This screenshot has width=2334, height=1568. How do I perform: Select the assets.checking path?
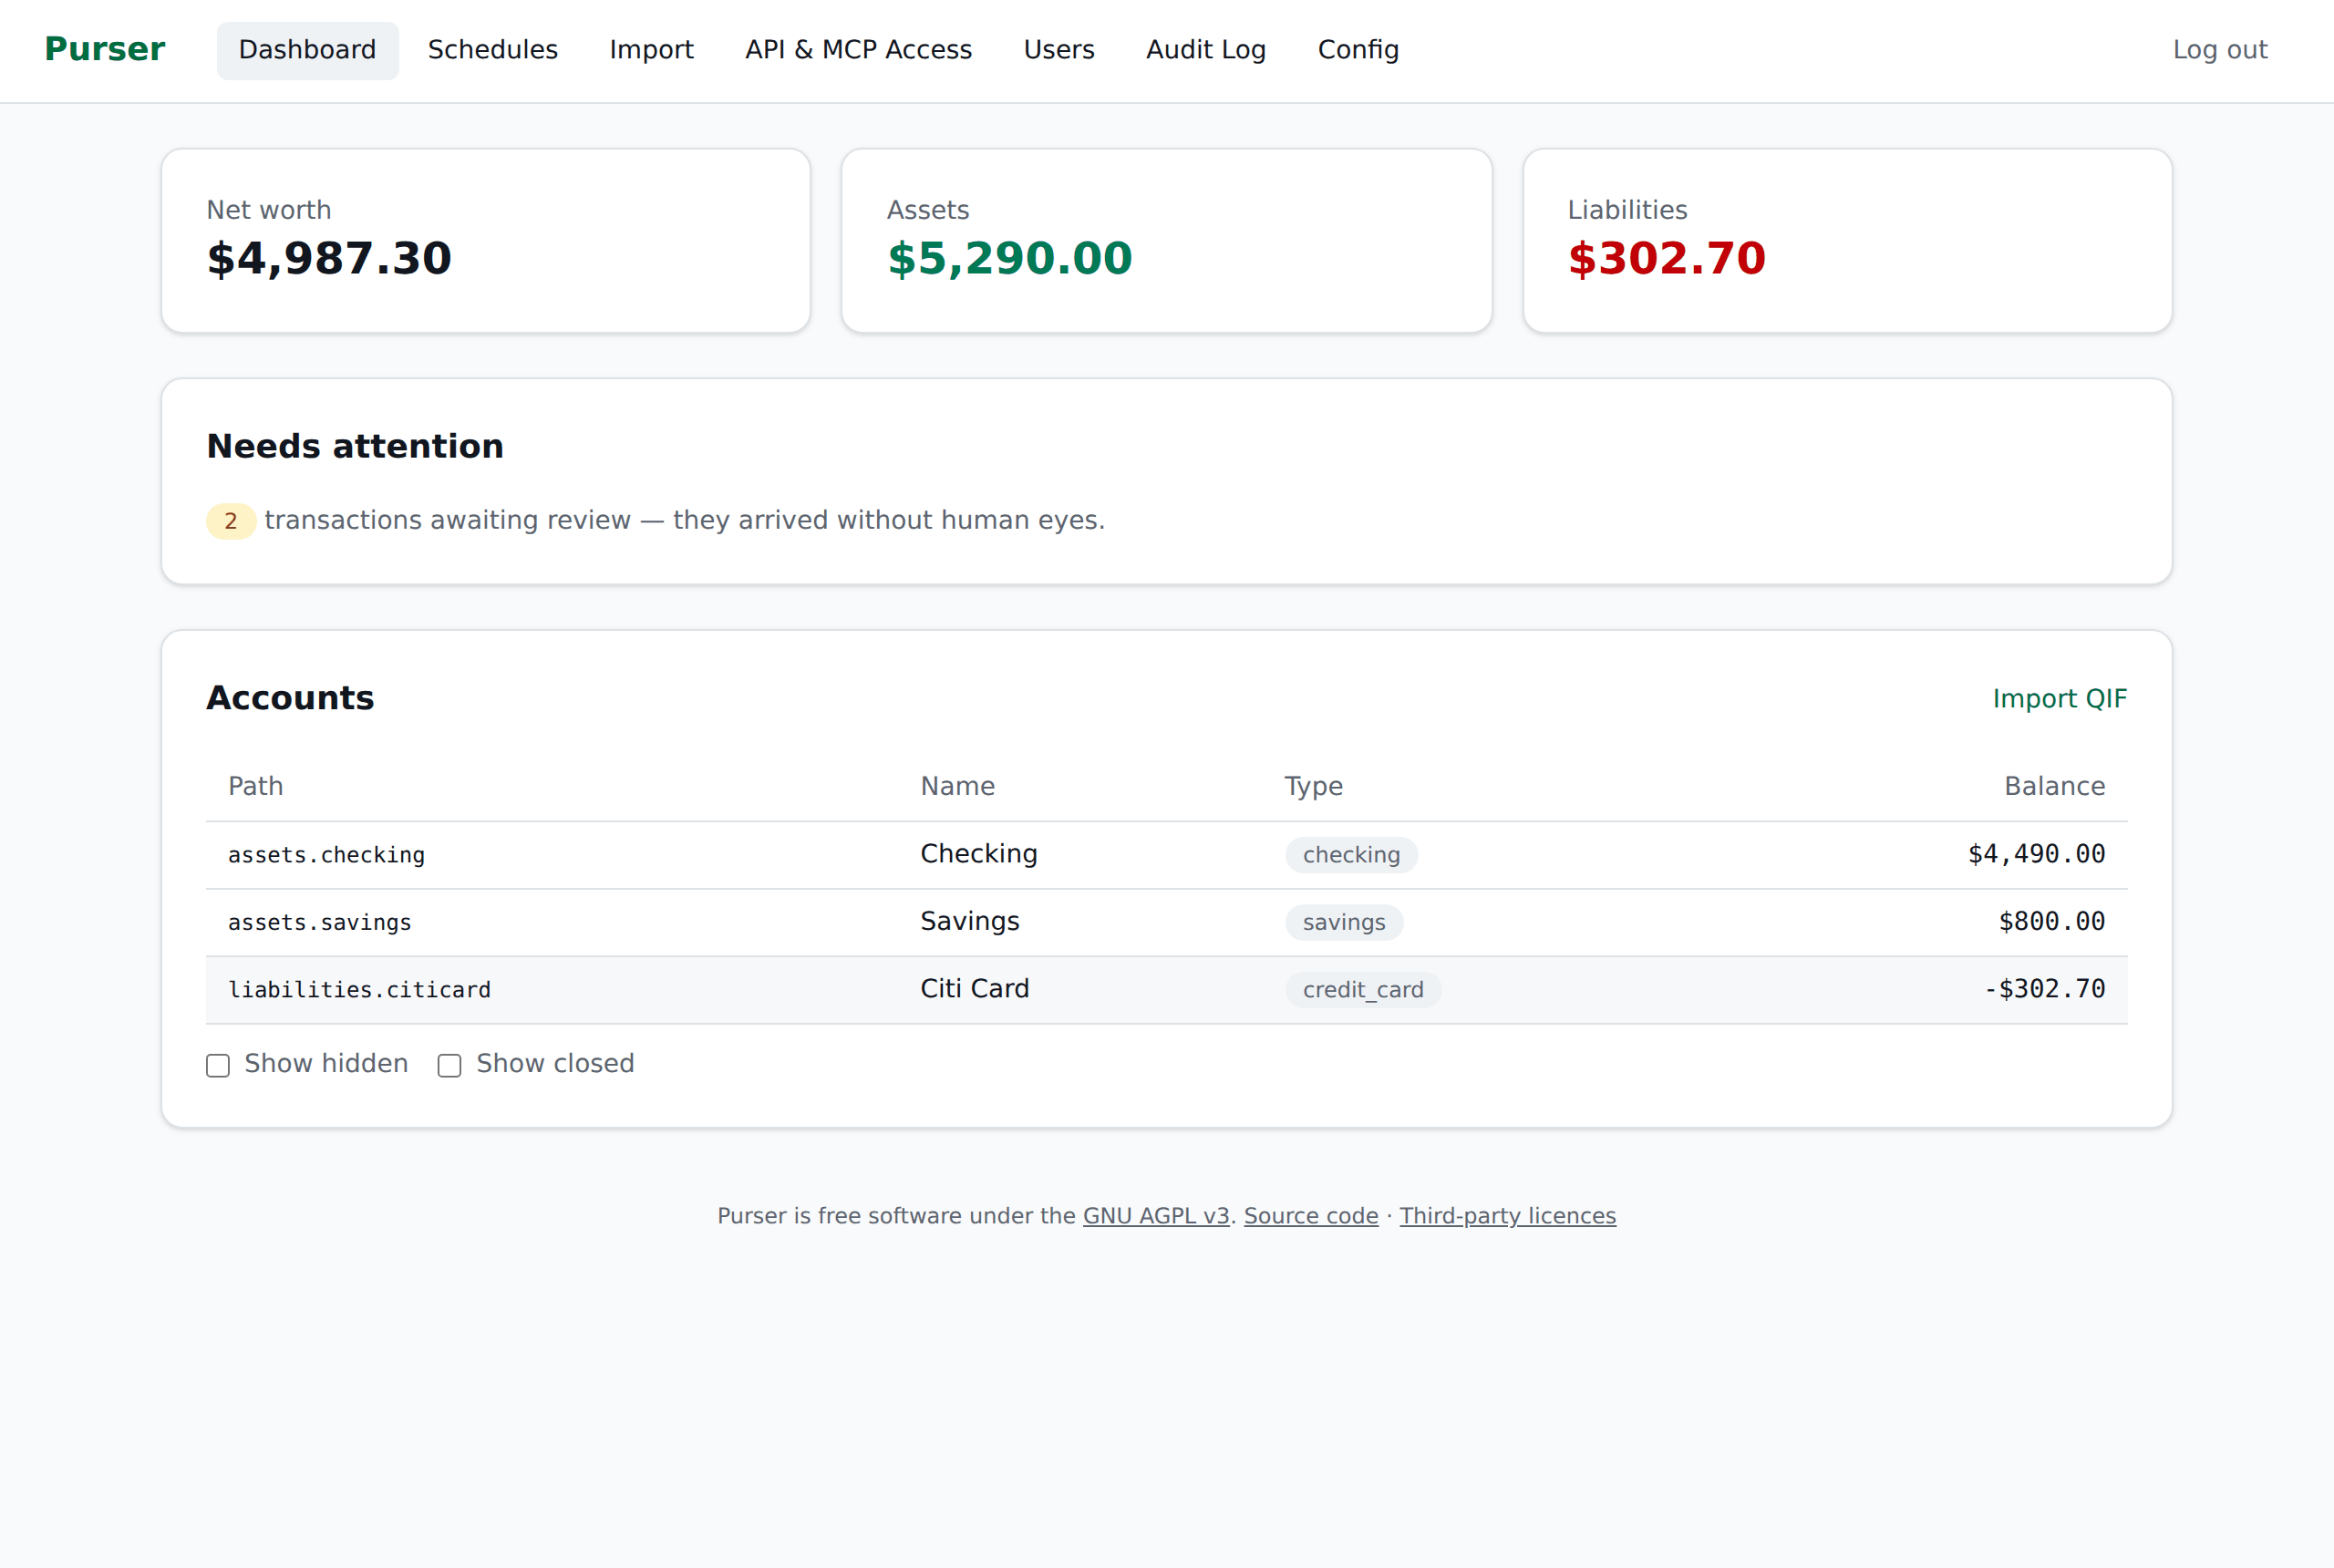326,855
